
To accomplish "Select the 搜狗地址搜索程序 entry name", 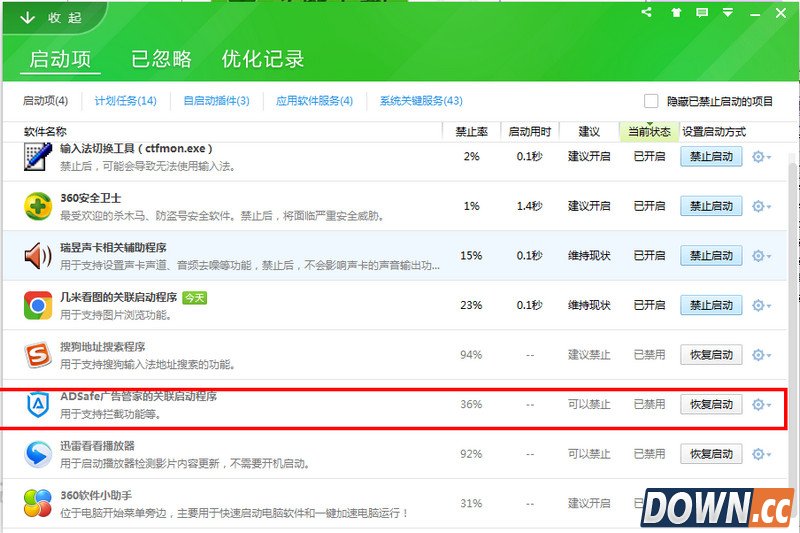I will (103, 346).
